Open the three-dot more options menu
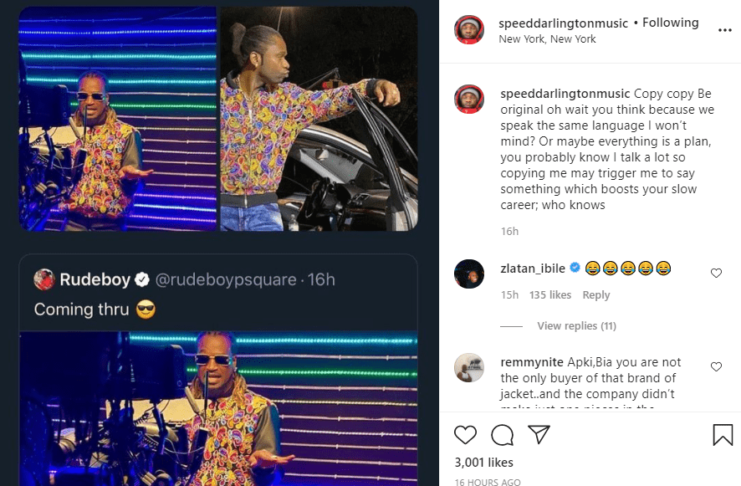 (x=725, y=30)
